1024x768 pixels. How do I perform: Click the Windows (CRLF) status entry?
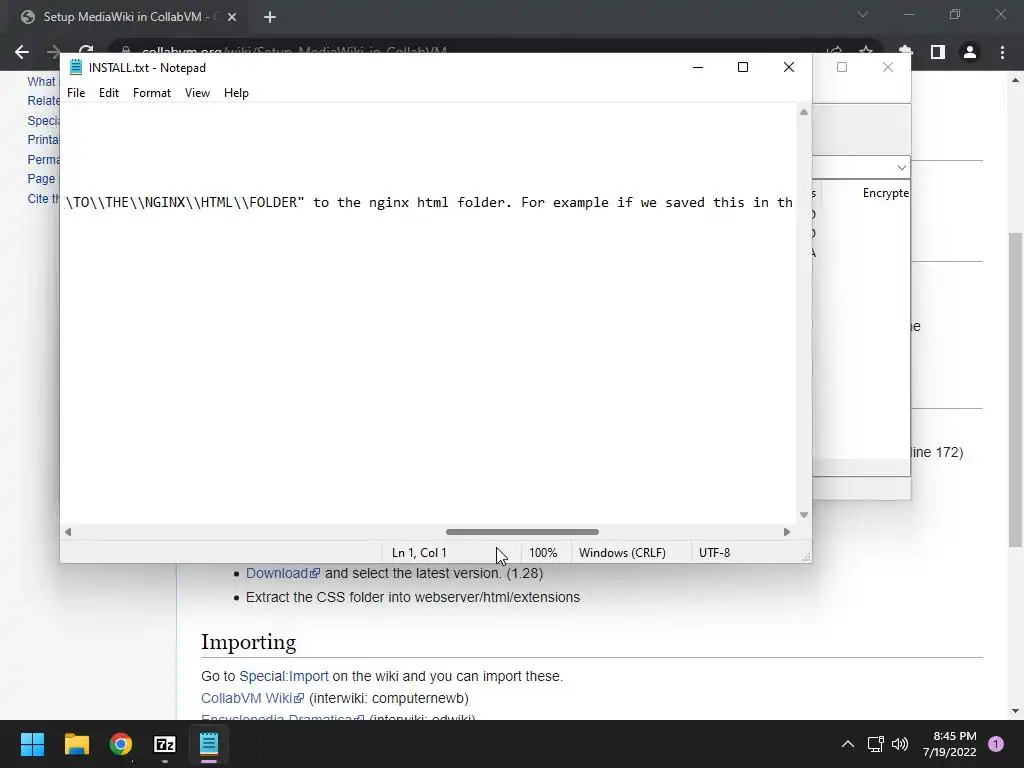(x=622, y=552)
